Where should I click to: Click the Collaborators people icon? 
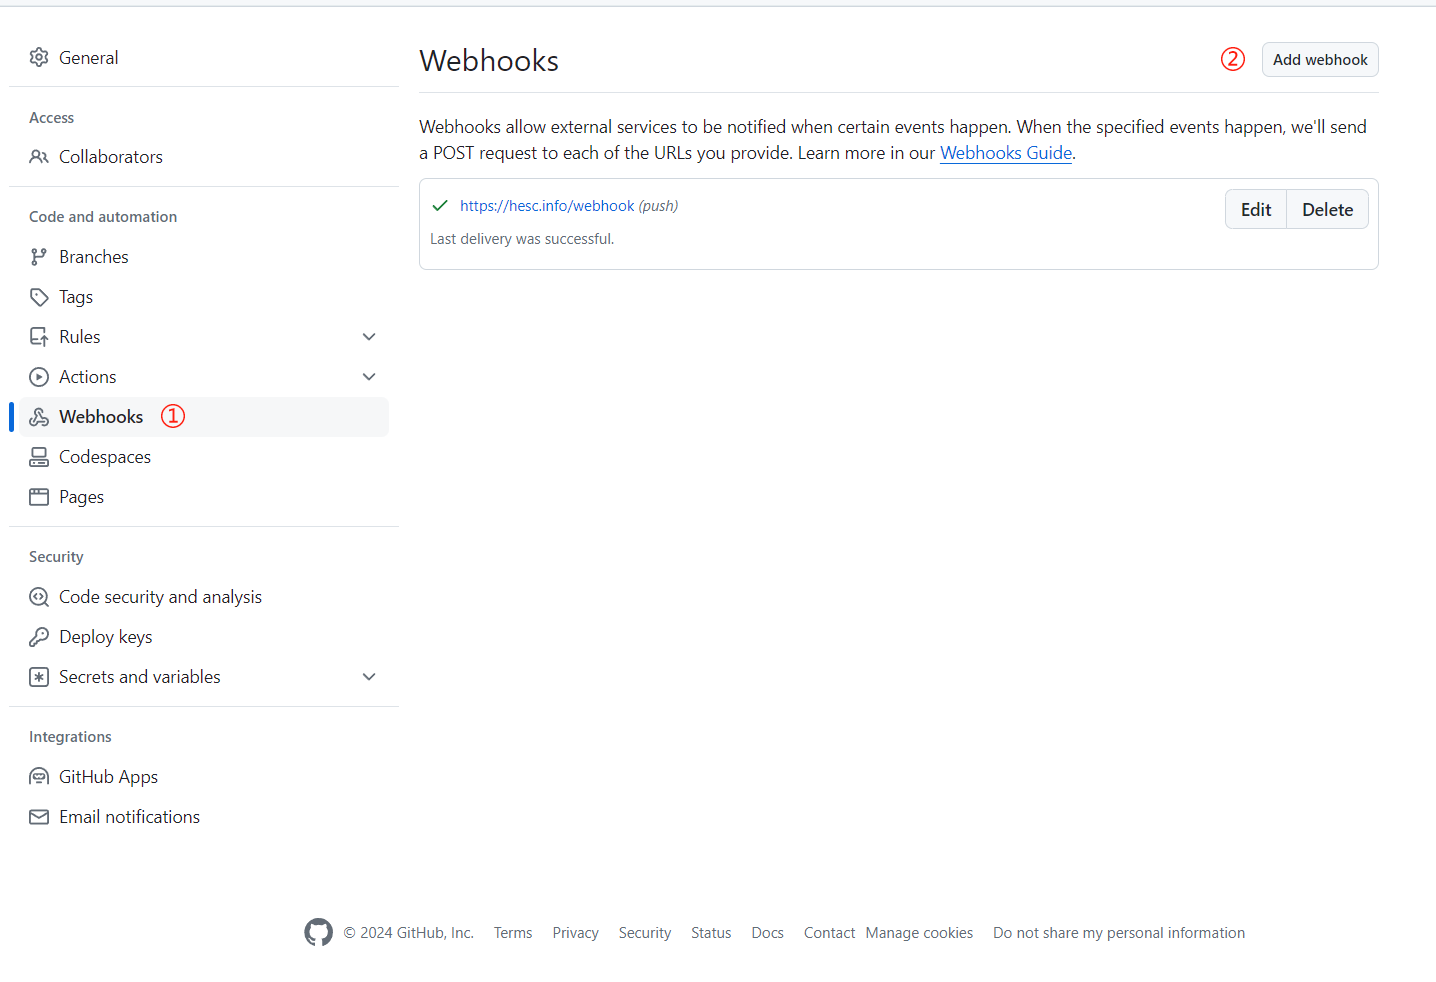click(39, 157)
